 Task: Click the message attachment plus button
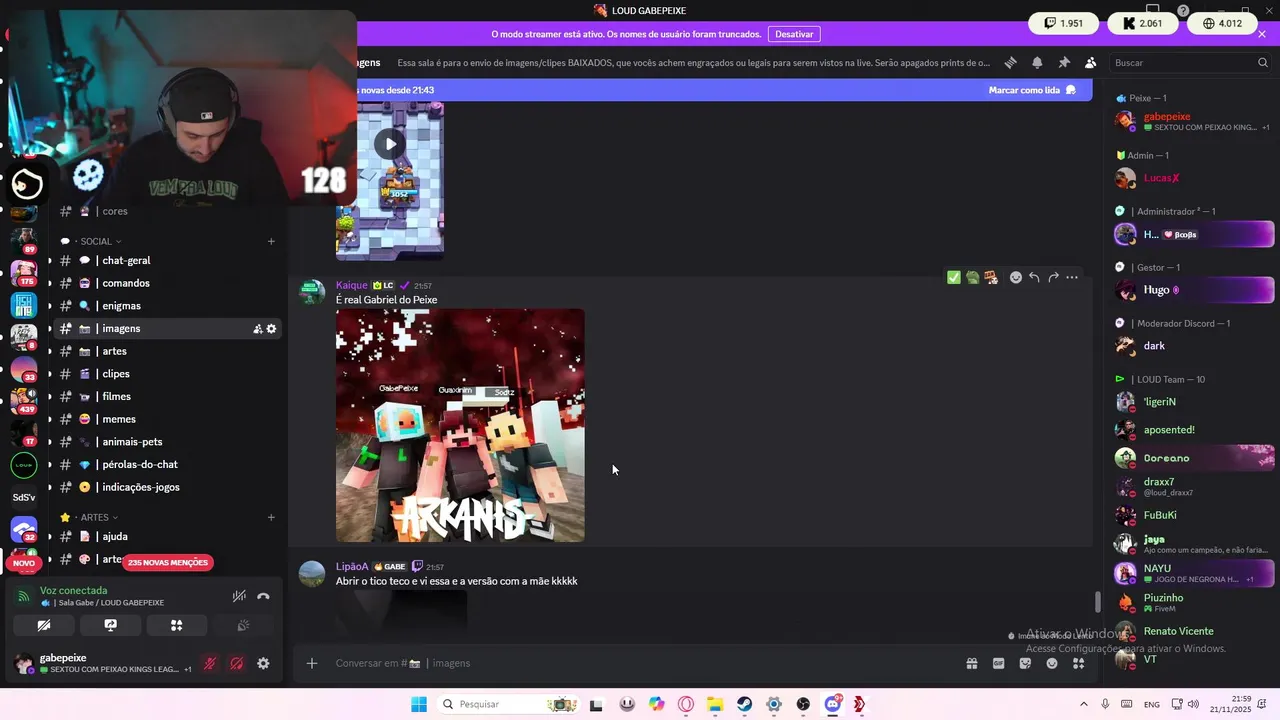(x=312, y=663)
